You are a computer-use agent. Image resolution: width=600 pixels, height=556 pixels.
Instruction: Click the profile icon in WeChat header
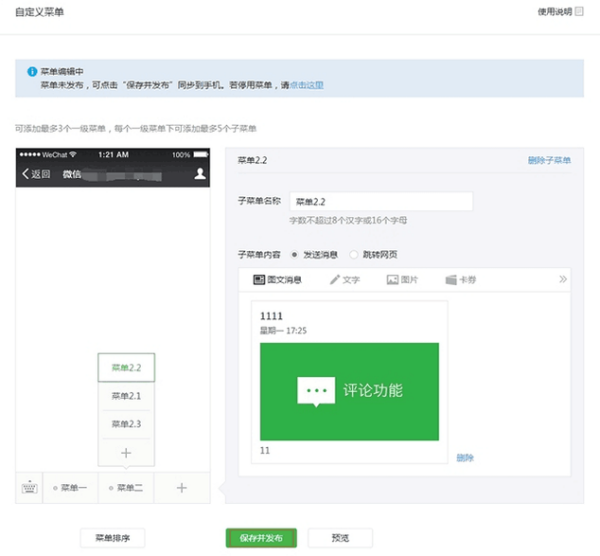[199, 173]
